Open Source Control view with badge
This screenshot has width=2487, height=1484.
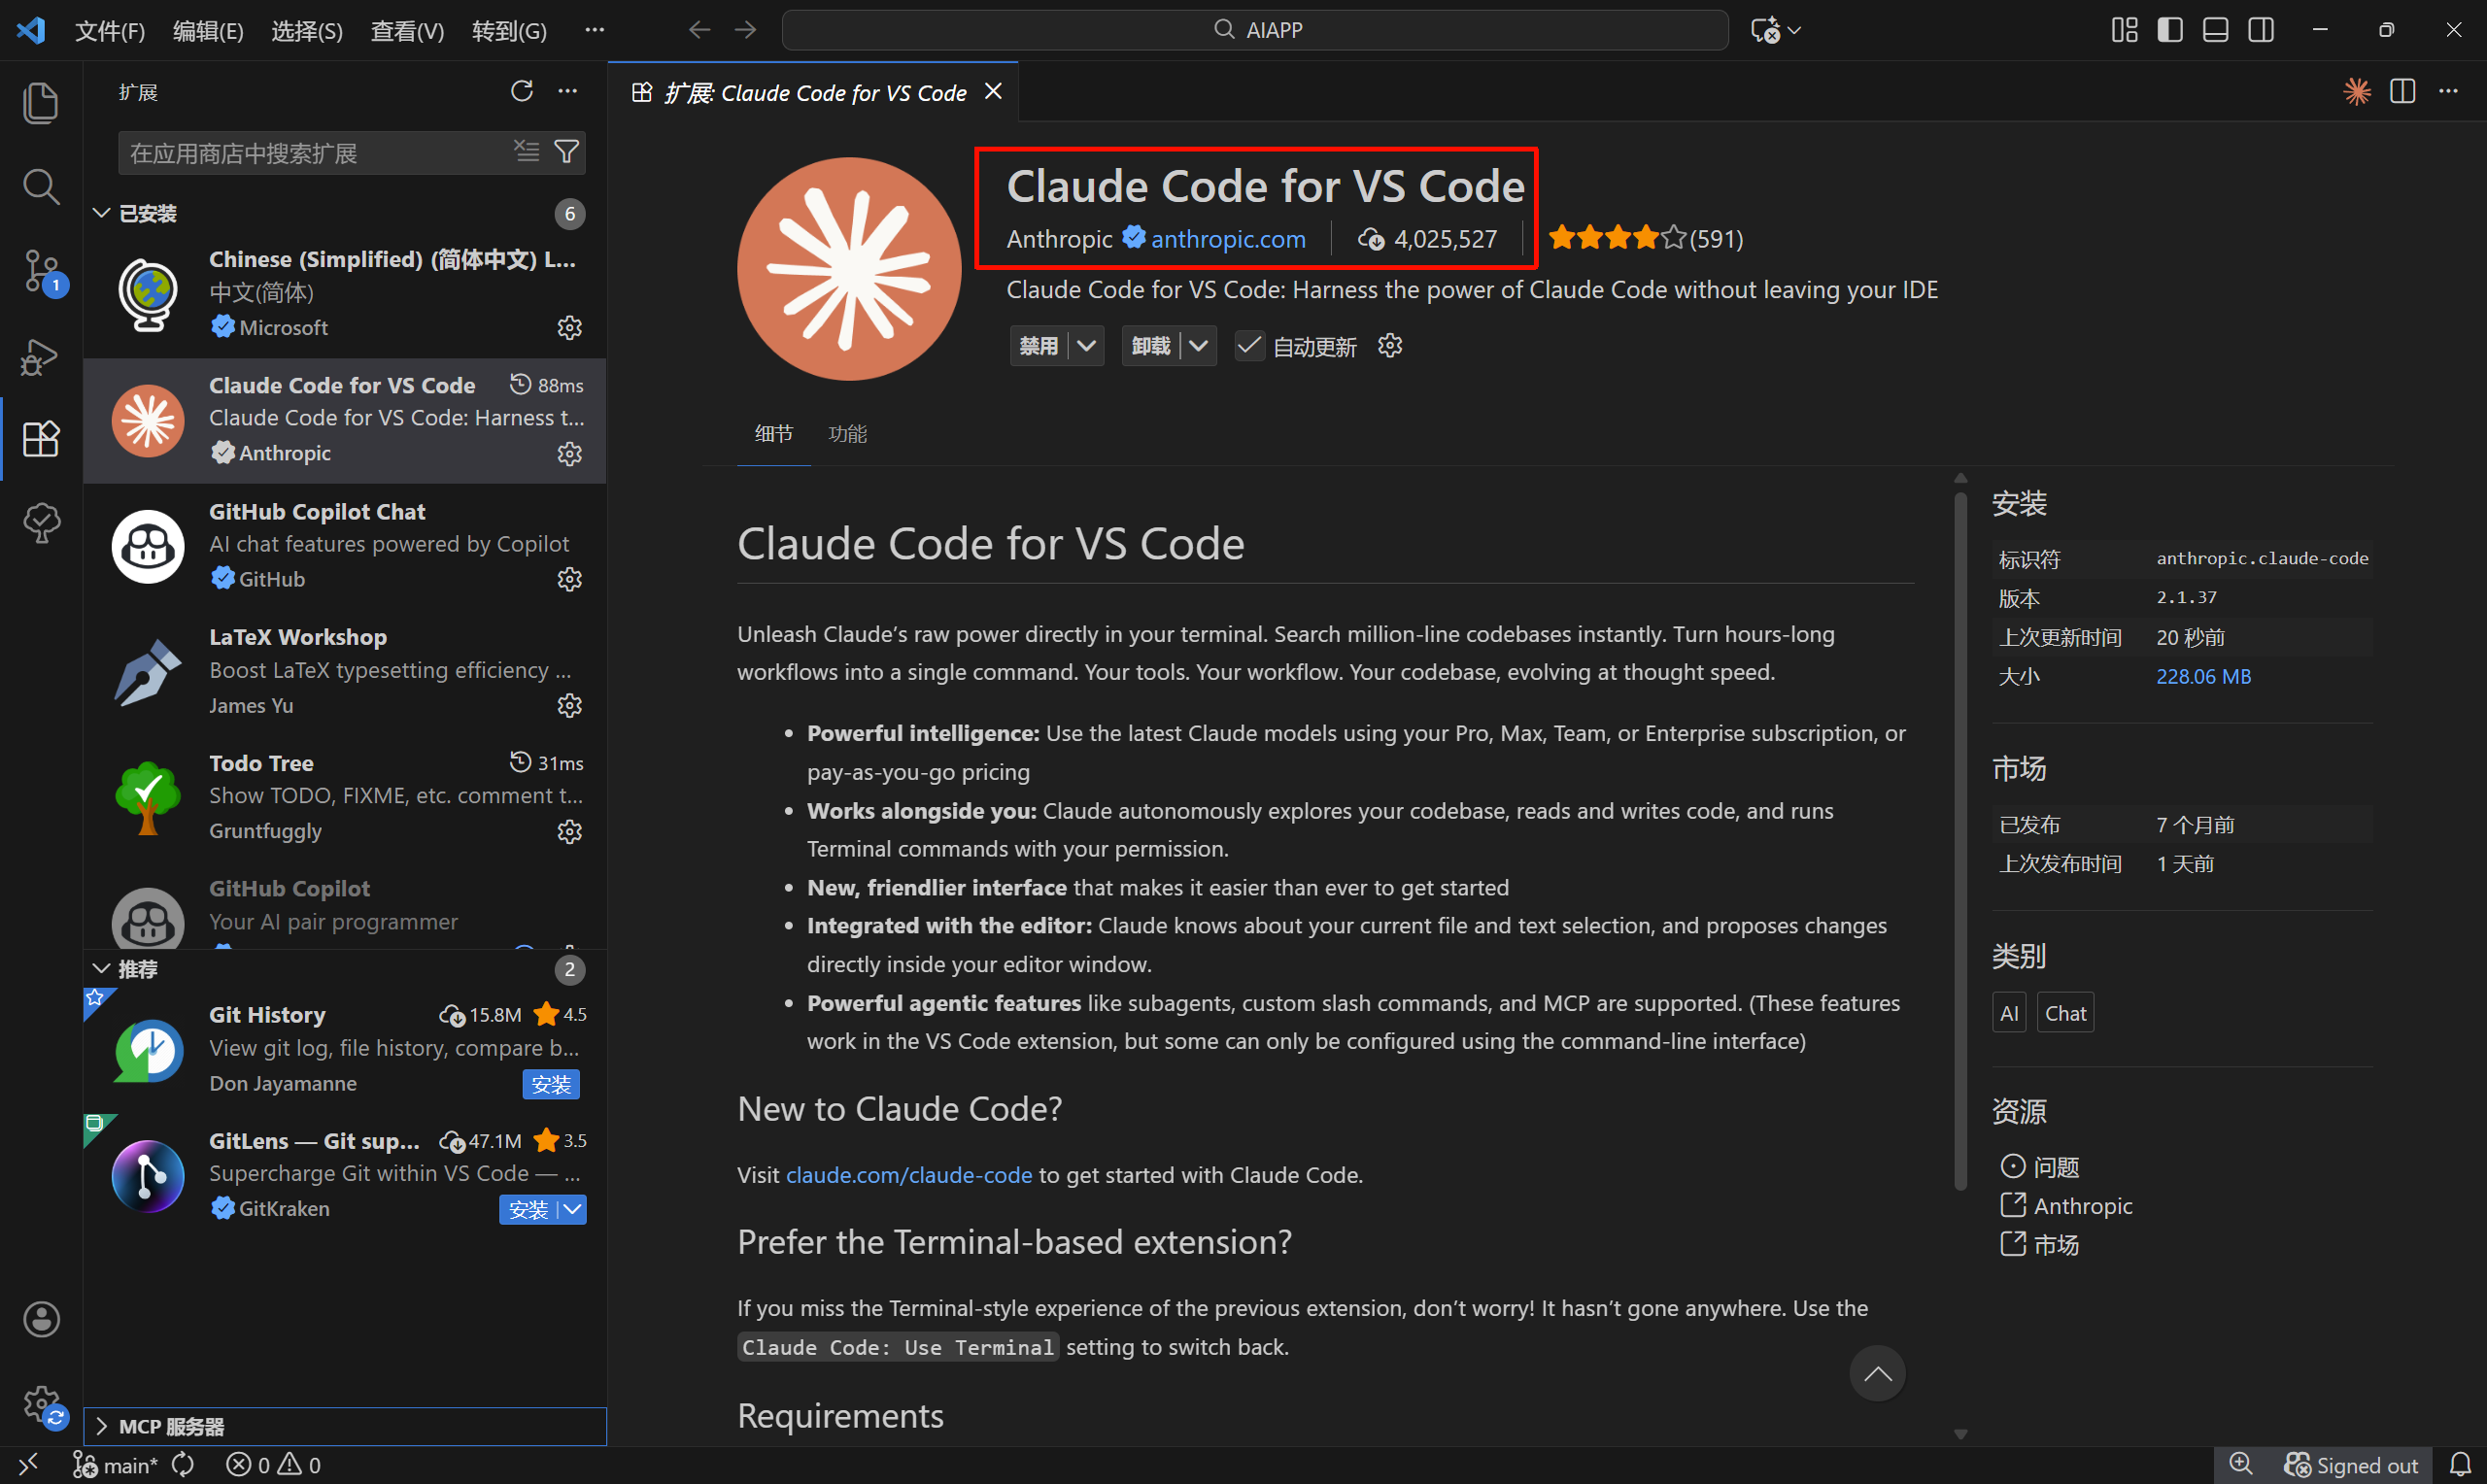[x=40, y=272]
